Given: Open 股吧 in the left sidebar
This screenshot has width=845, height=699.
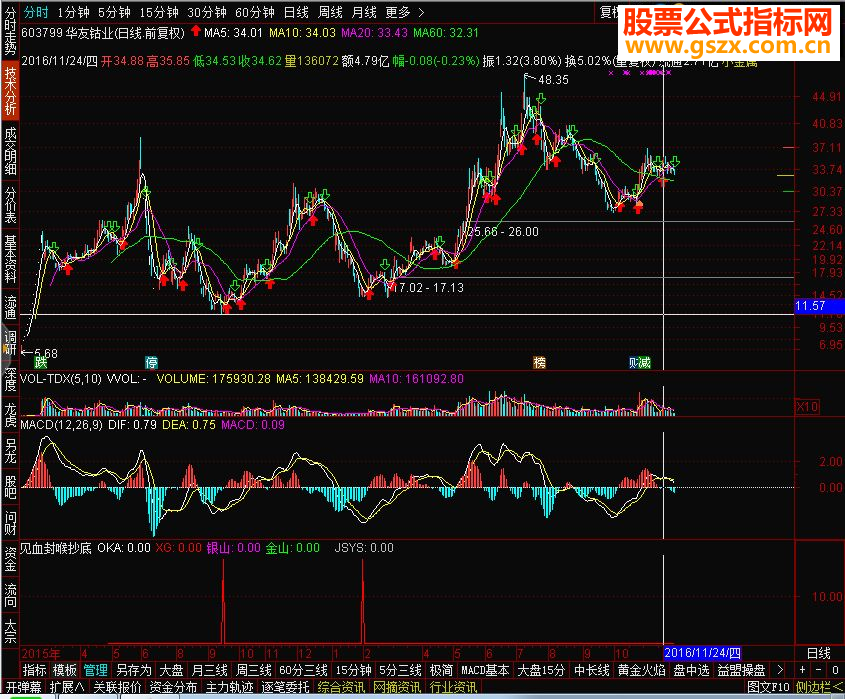Looking at the screenshot, I should (x=10, y=487).
